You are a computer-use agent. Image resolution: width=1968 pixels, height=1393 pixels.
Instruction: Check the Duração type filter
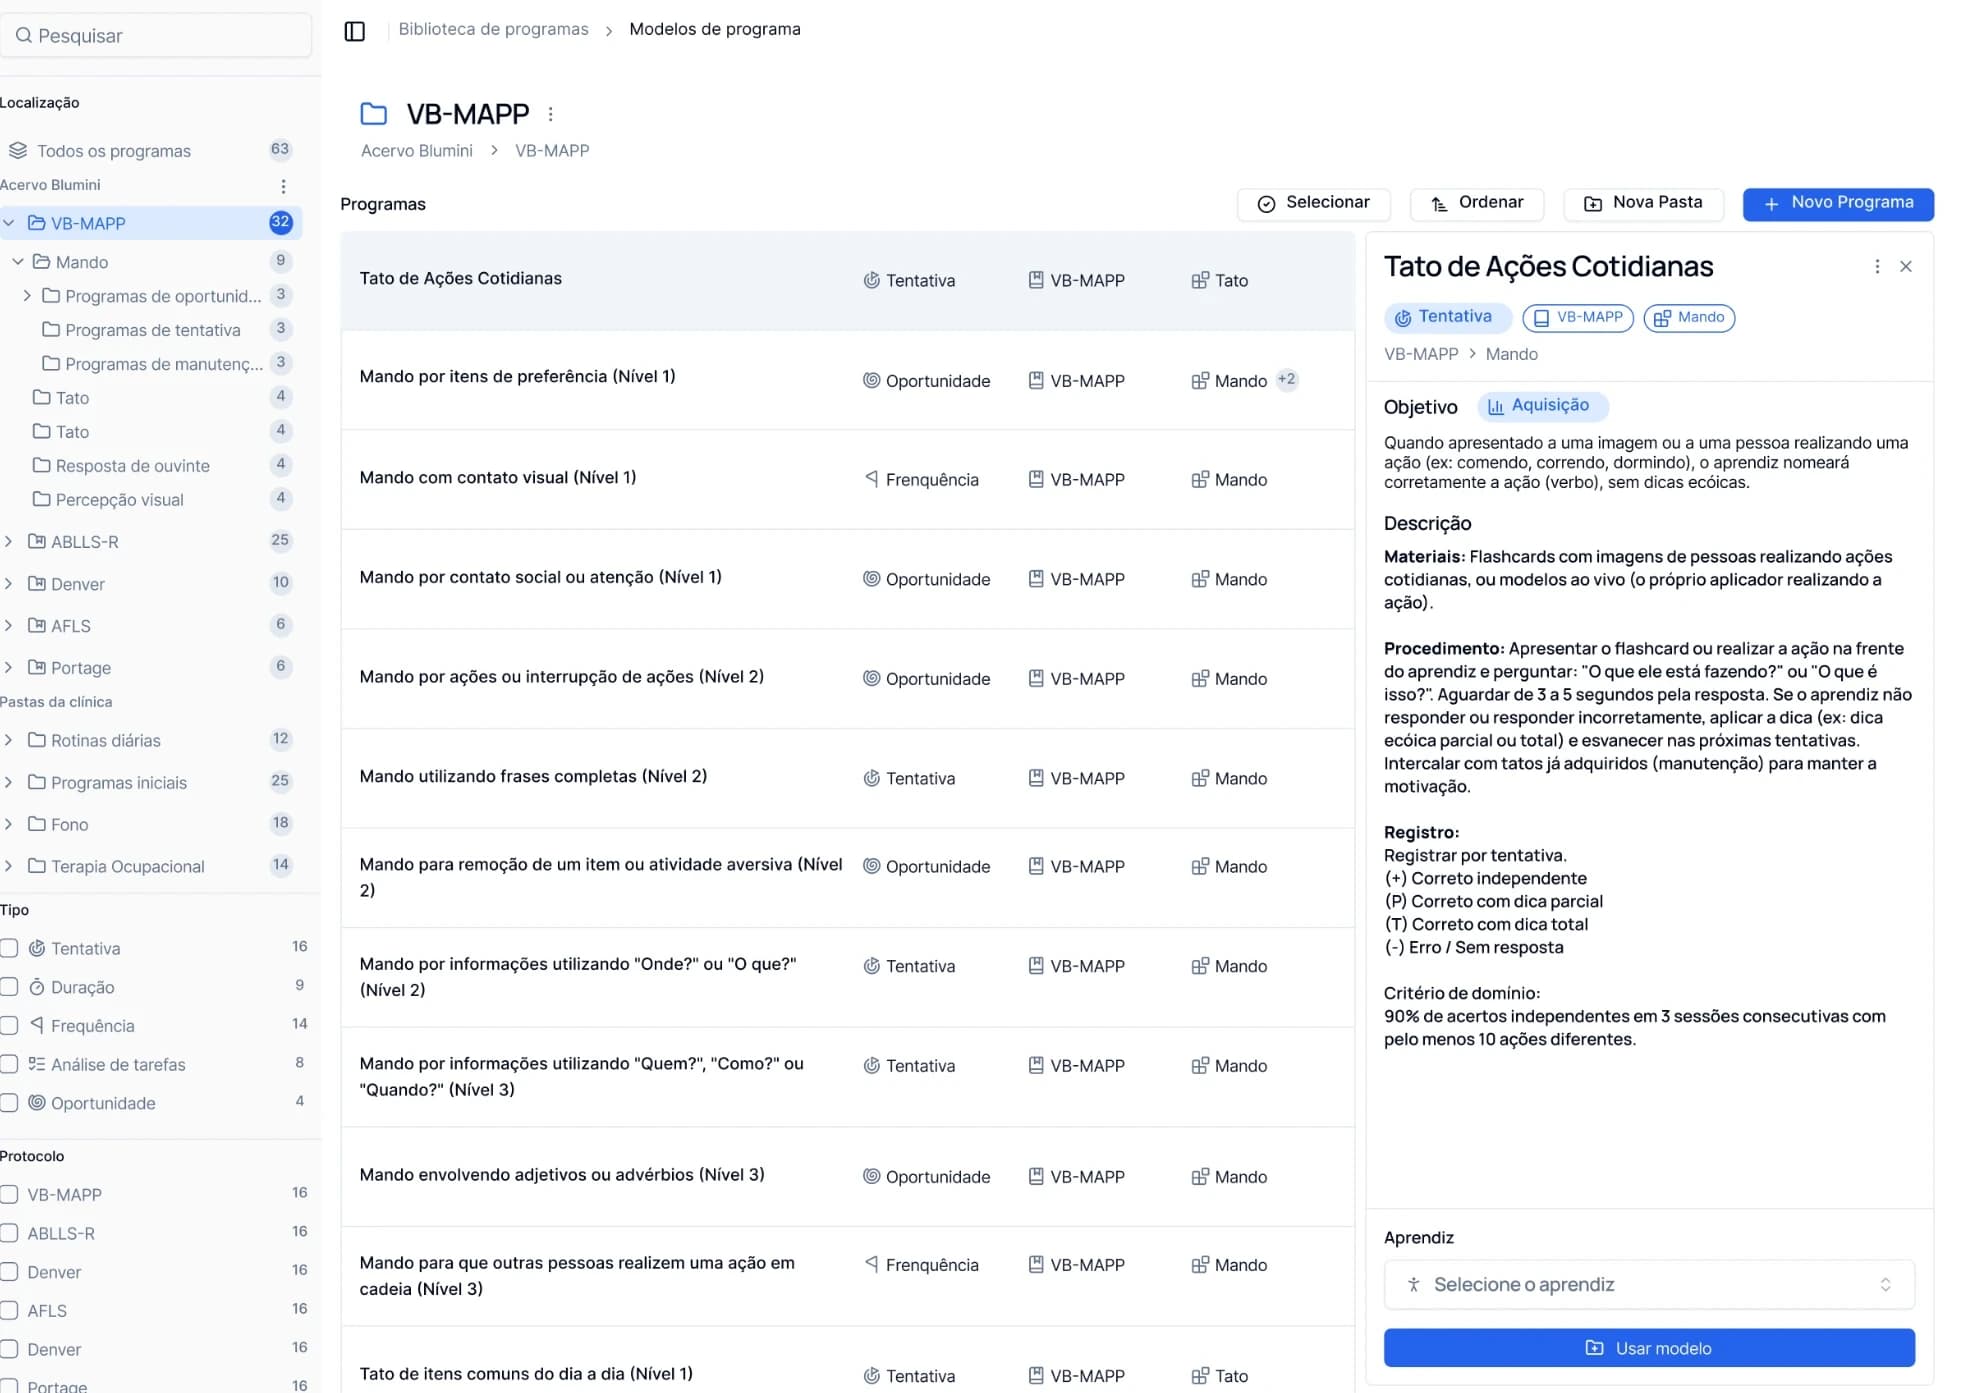tap(10, 987)
